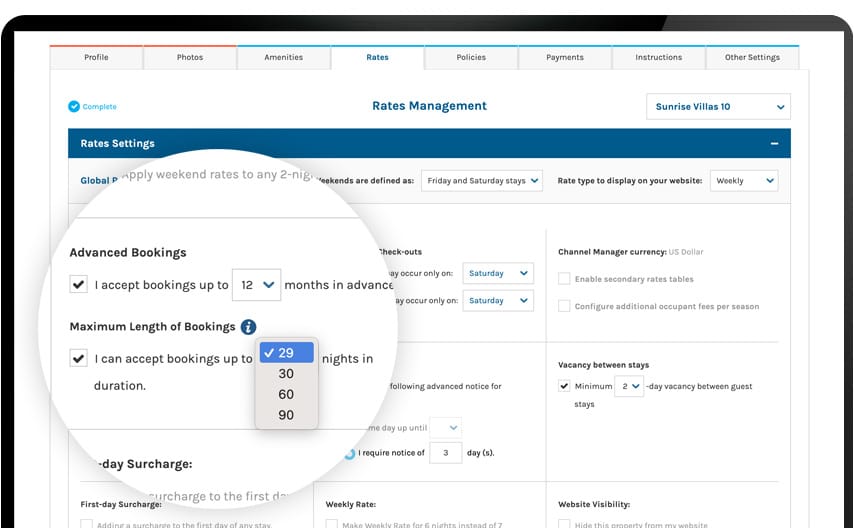Enable secondary rates tables checkbox

(x=565, y=279)
